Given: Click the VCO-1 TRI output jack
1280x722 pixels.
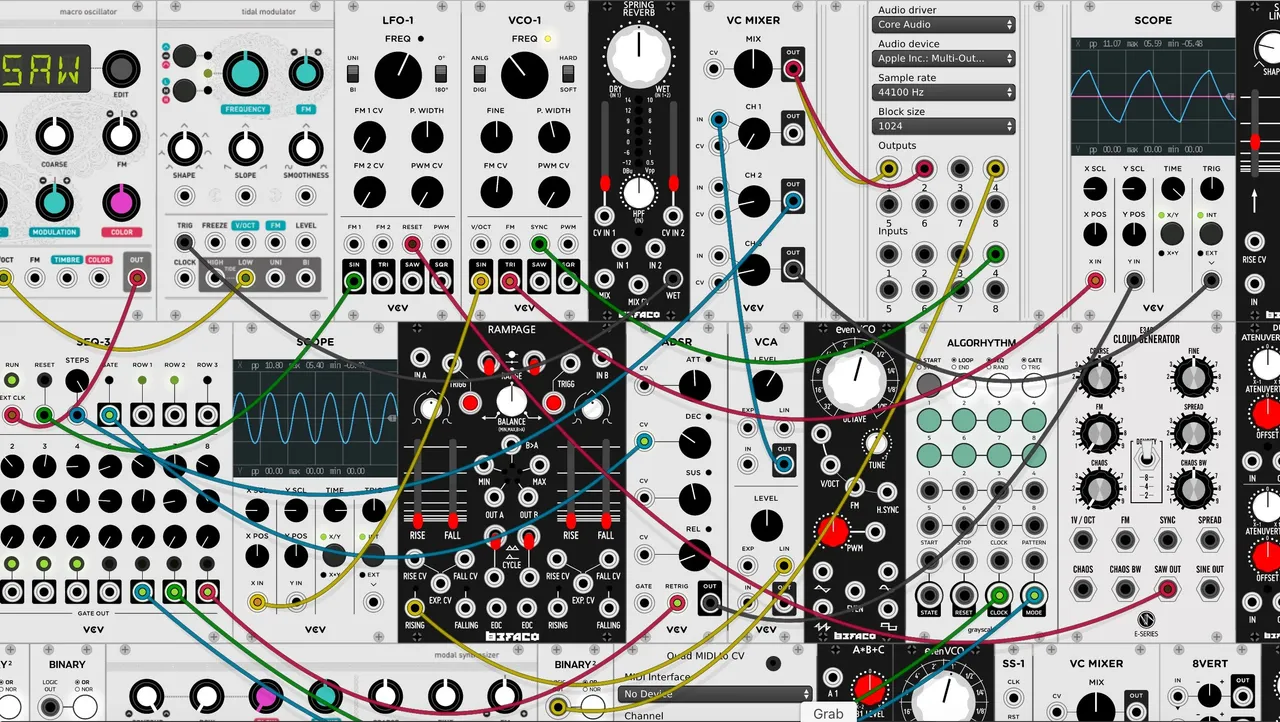Looking at the screenshot, I should click(510, 282).
